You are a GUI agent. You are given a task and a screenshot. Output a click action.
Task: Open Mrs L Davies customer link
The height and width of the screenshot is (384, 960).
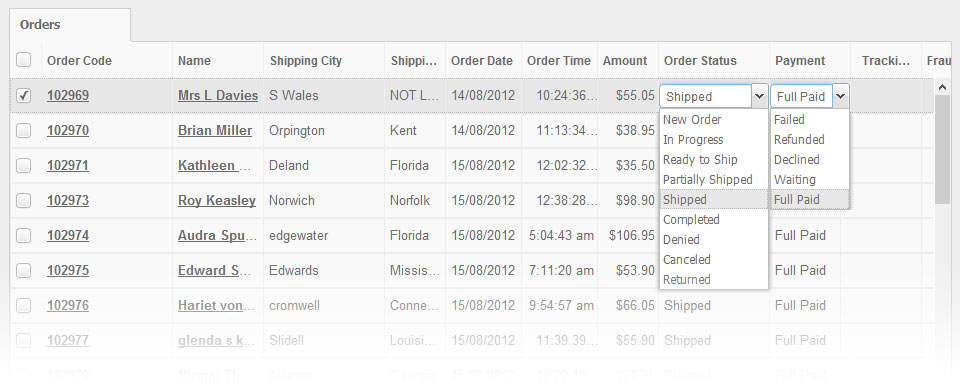[x=218, y=96]
